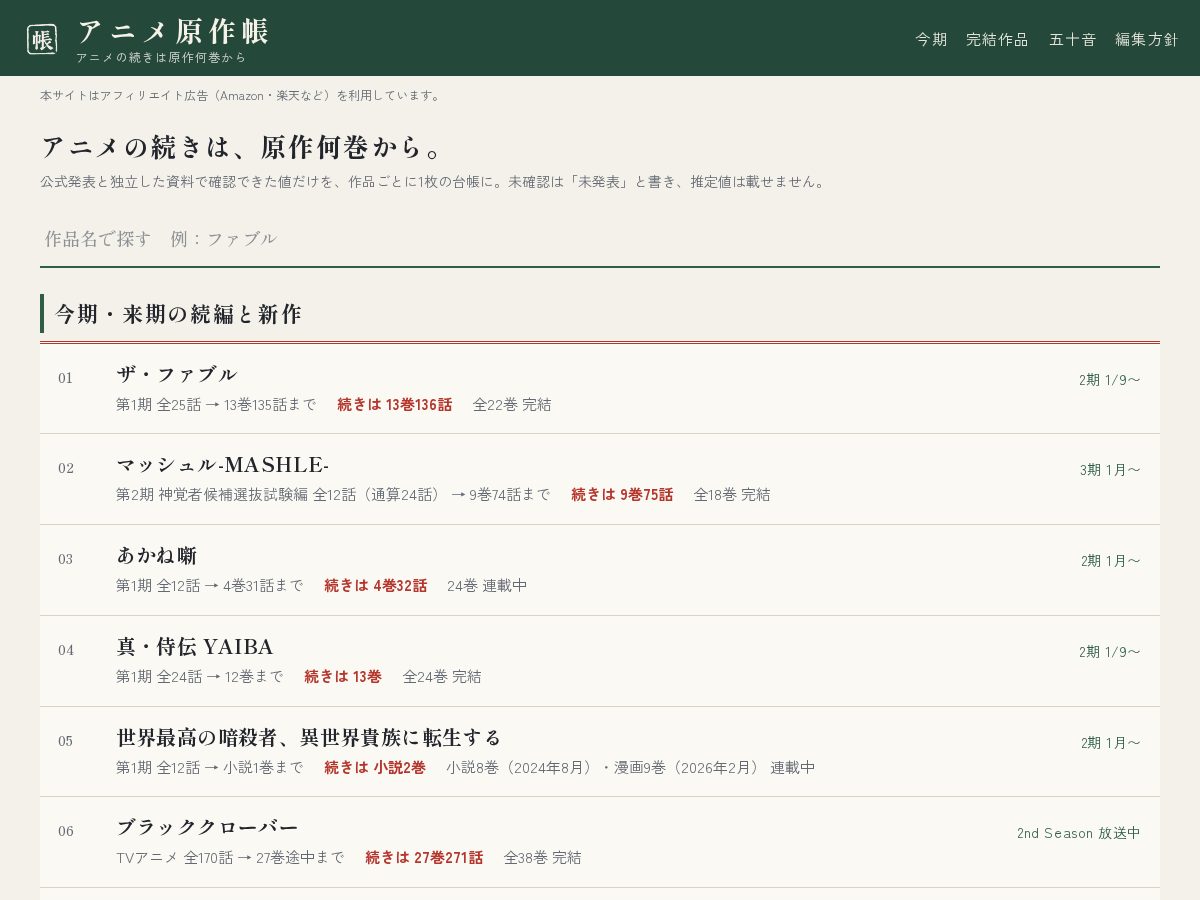Viewport: 1200px width, 900px height.
Task: Click the 今期・来期の続編と新作 section heading
Action: tap(178, 314)
